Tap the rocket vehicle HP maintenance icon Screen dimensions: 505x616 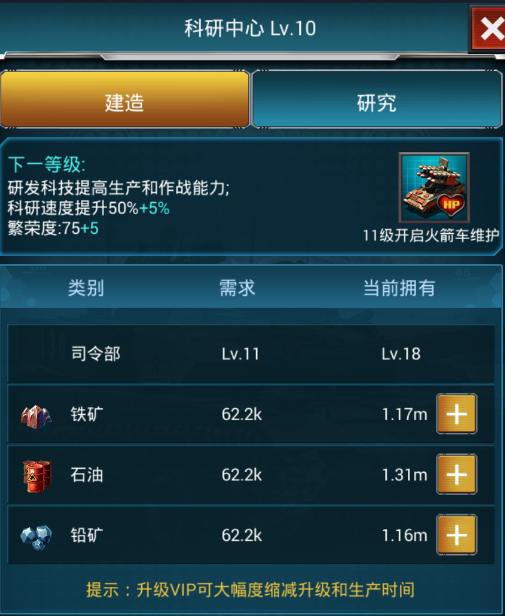pyautogui.click(x=434, y=187)
